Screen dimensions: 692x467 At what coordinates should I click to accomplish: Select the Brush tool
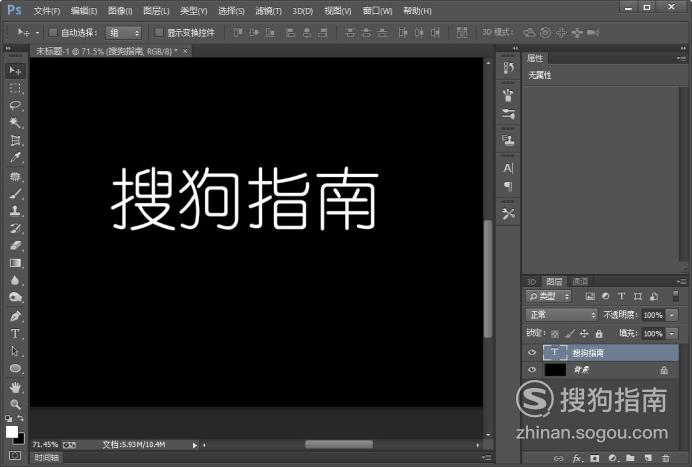point(15,193)
